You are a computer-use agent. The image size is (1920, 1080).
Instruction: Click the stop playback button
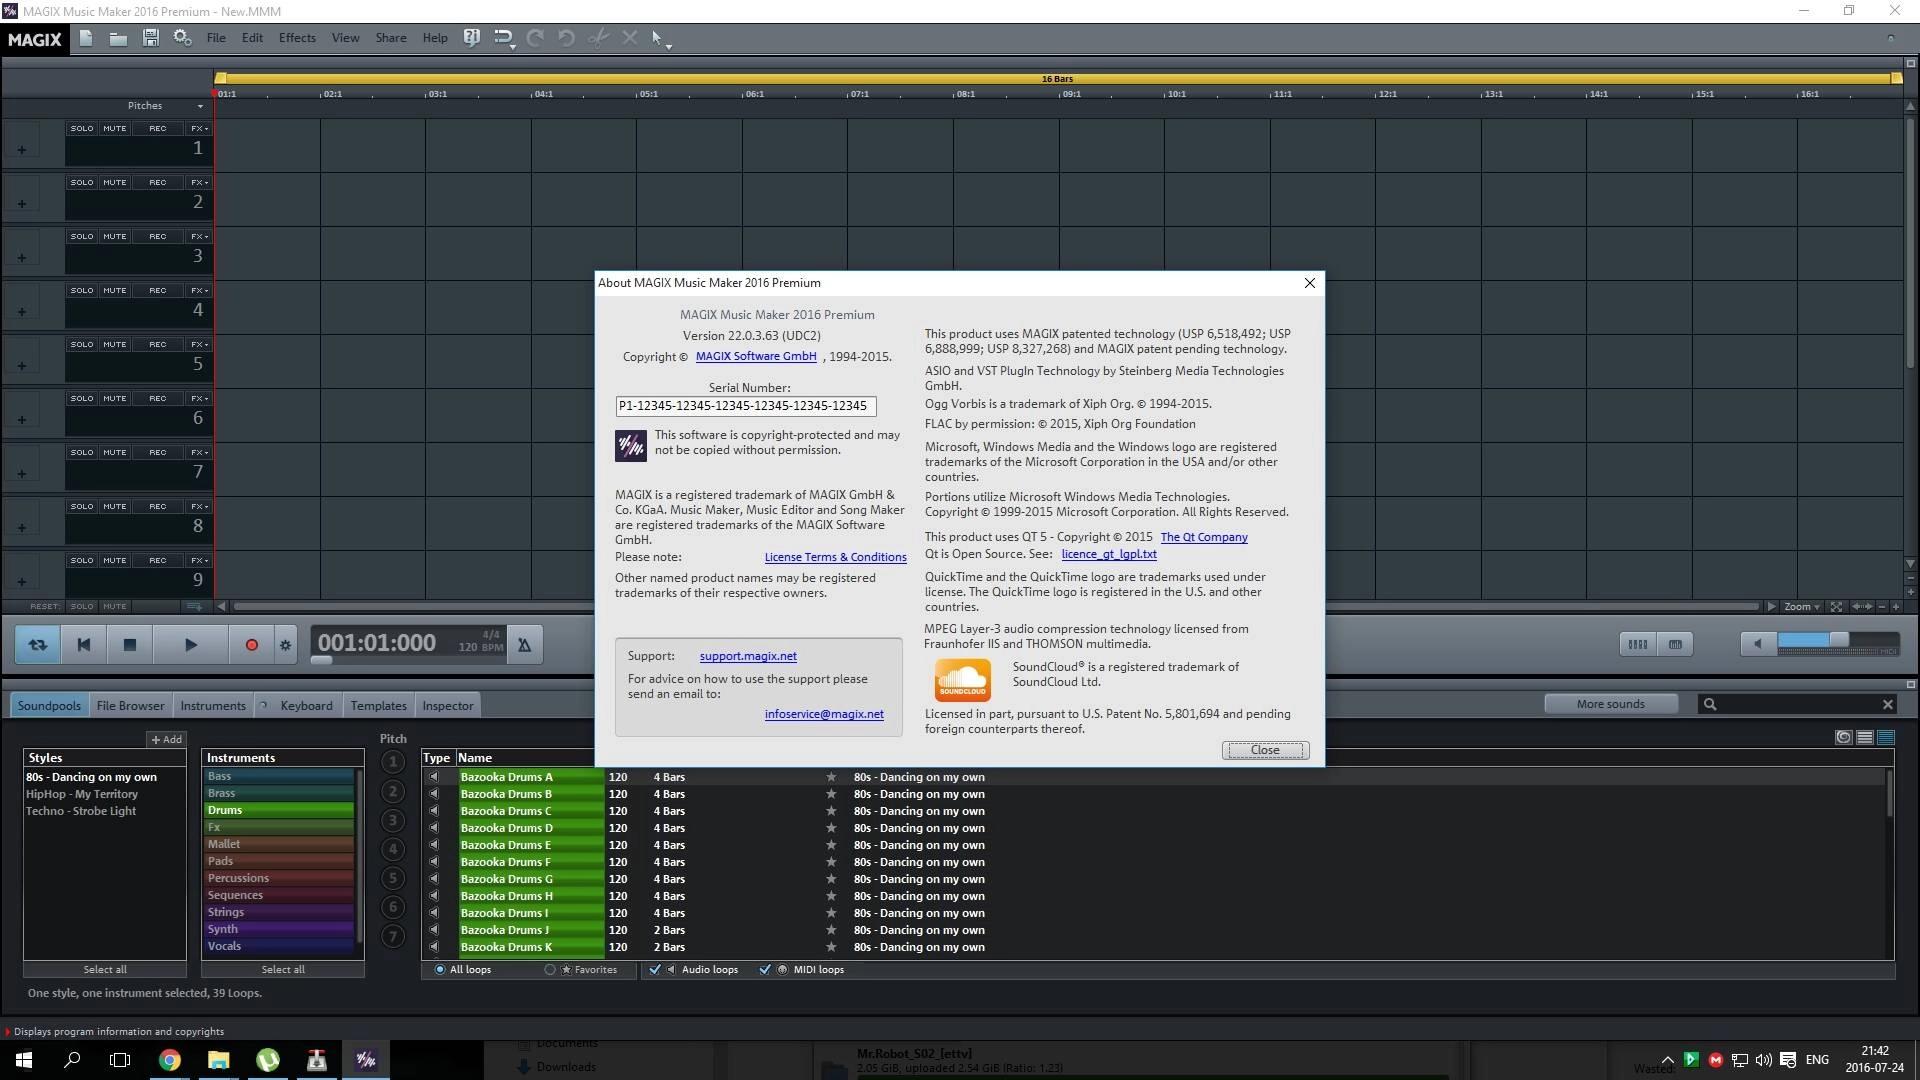coord(129,645)
